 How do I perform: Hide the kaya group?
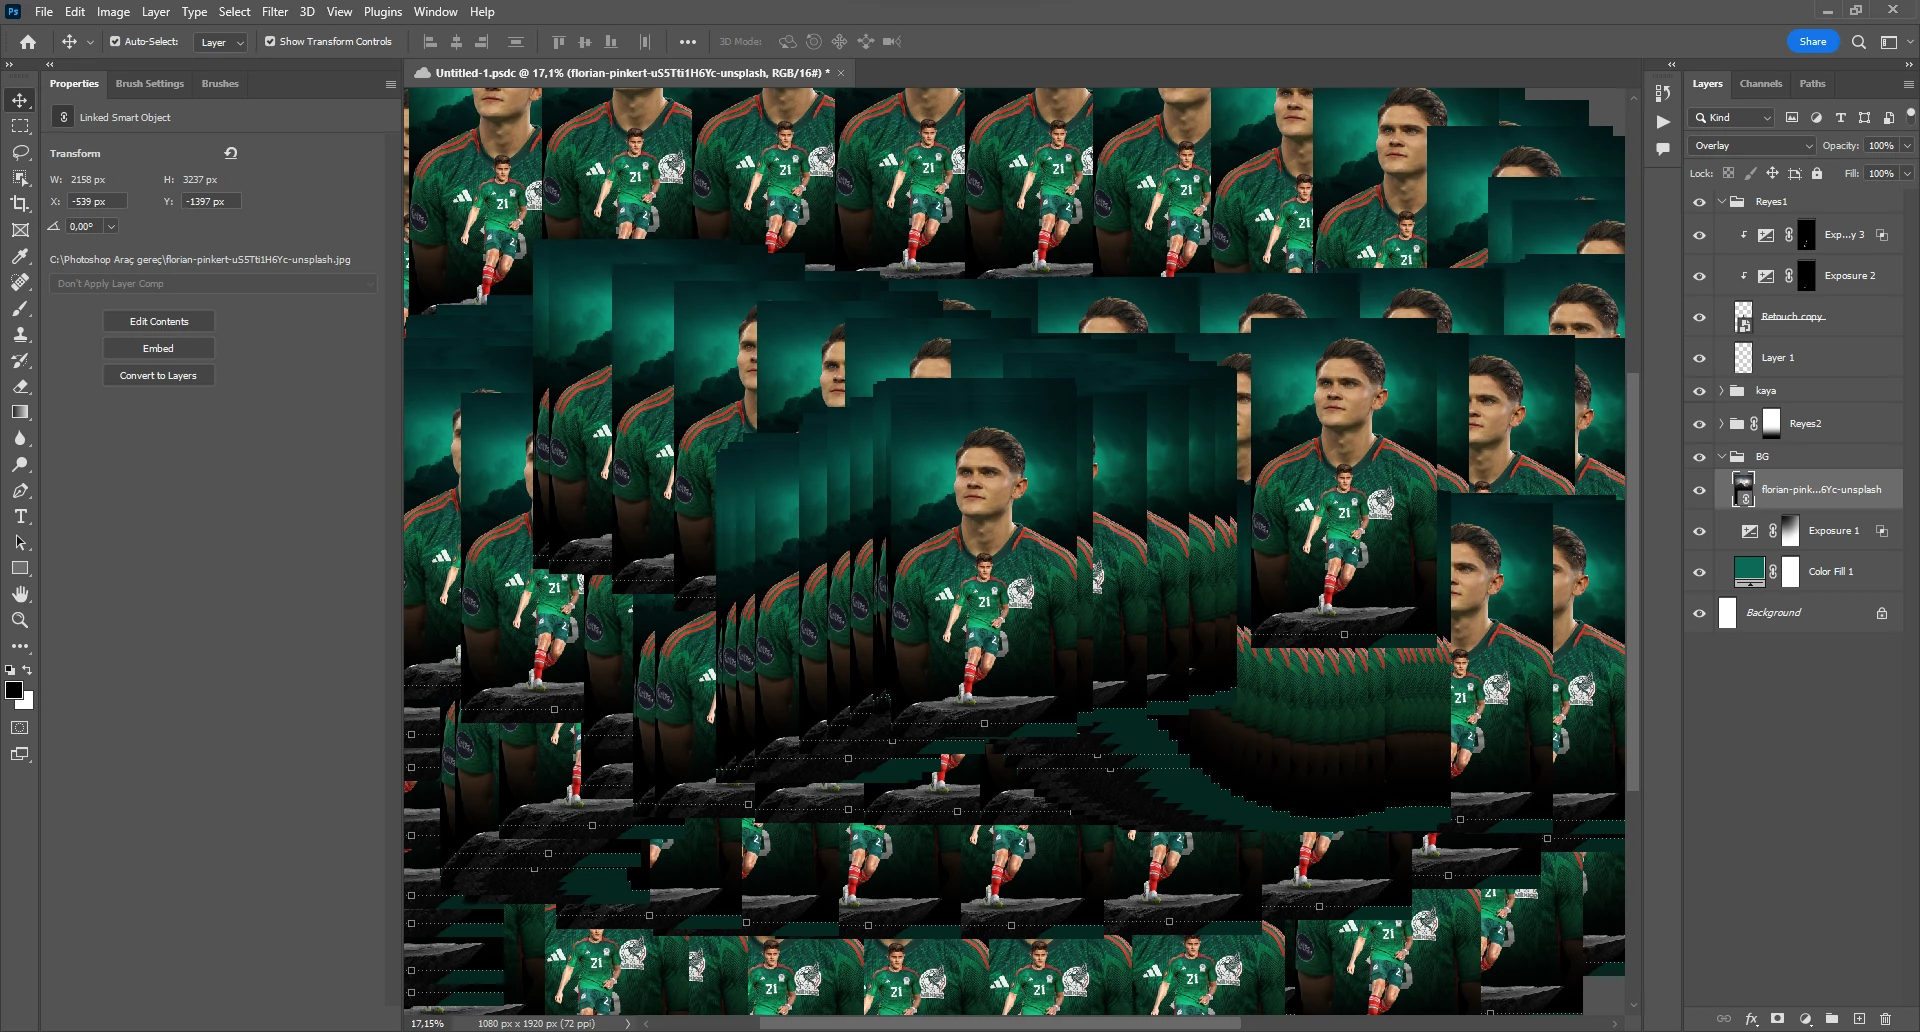[x=1699, y=391]
